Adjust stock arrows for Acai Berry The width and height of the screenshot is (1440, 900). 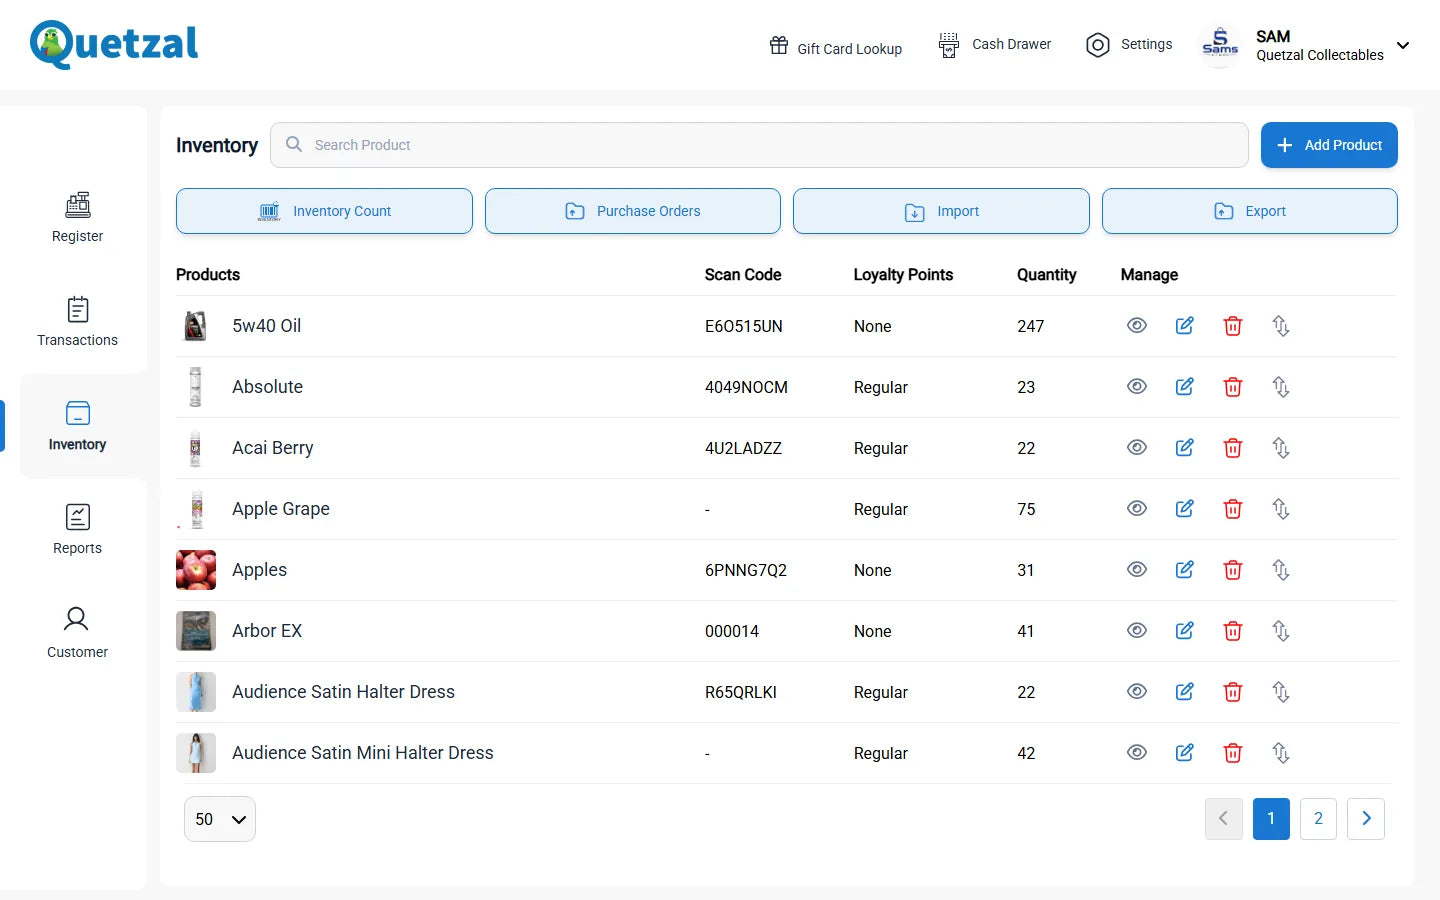click(1281, 448)
